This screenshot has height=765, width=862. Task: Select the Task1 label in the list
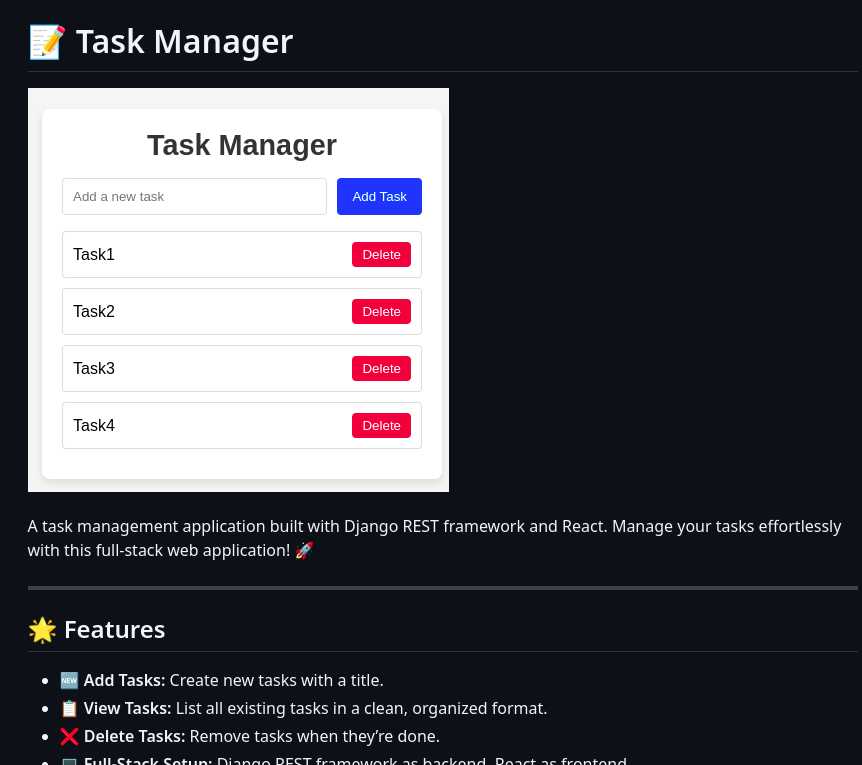click(x=94, y=254)
